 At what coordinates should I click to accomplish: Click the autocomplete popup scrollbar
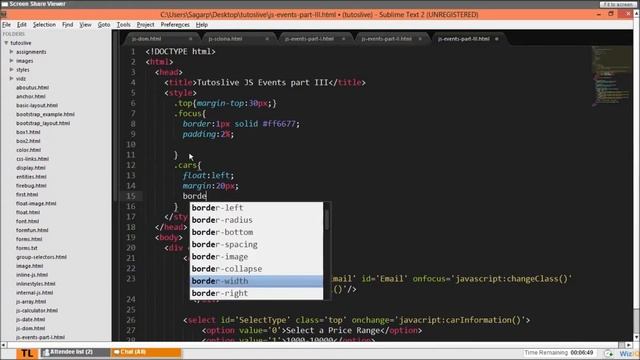pyautogui.click(x=327, y=220)
